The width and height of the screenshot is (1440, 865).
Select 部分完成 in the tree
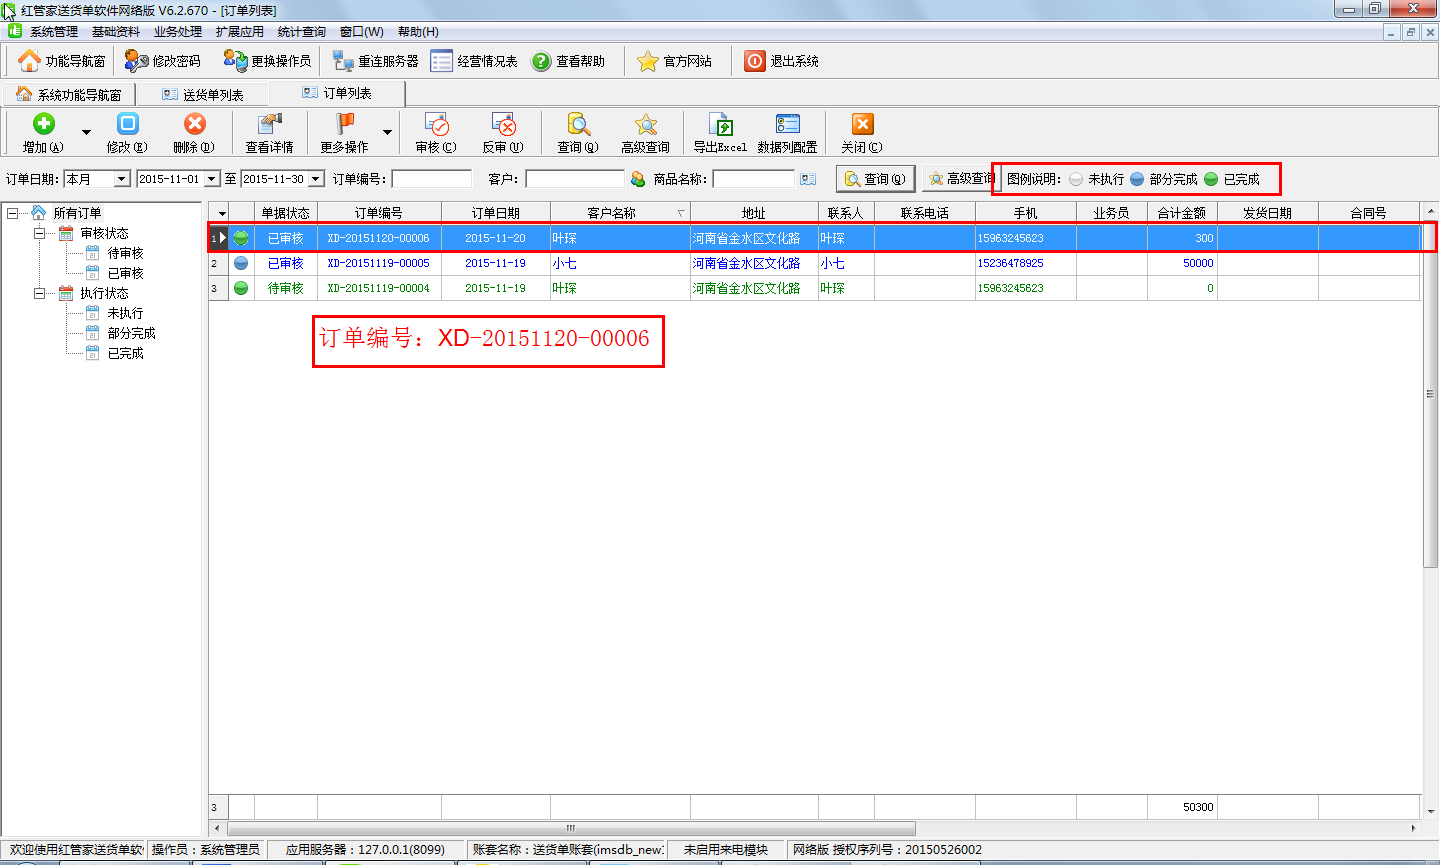click(x=131, y=333)
